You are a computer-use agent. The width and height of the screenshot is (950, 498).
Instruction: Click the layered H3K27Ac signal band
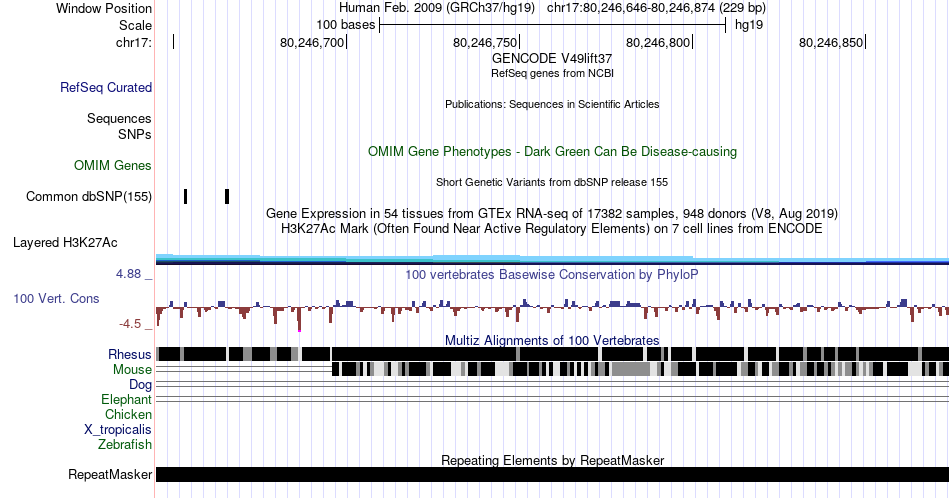coord(552,259)
